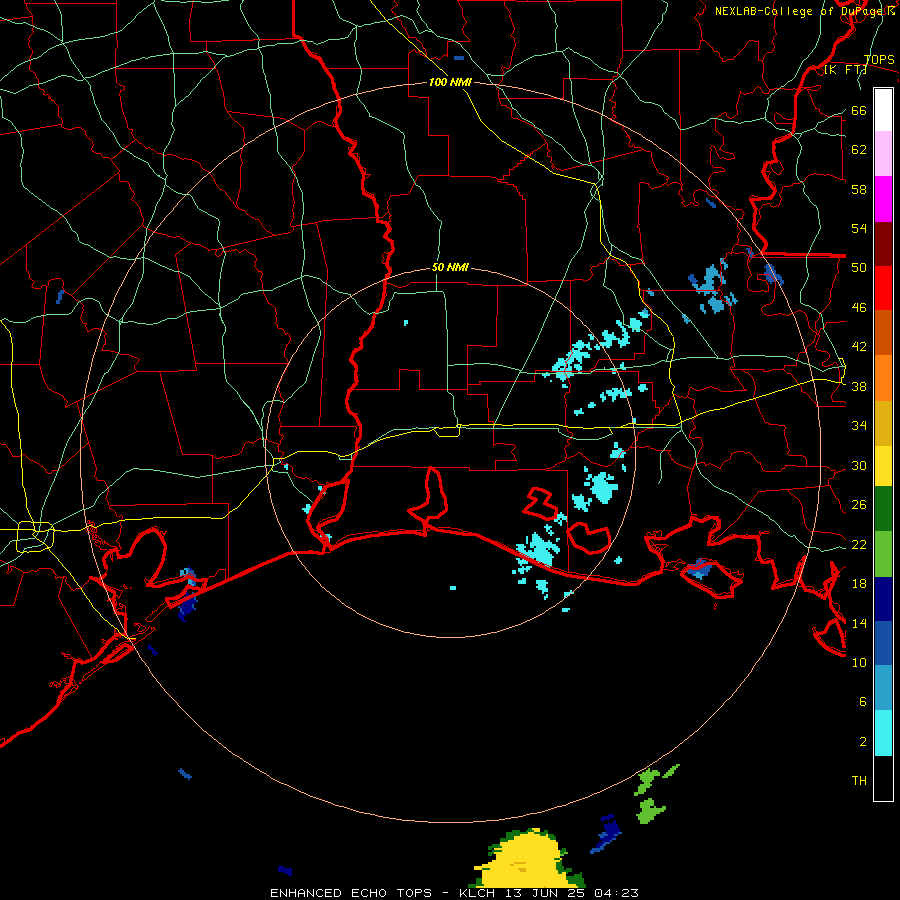Click the 26 value on the scale
The image size is (900, 900).
(x=859, y=505)
